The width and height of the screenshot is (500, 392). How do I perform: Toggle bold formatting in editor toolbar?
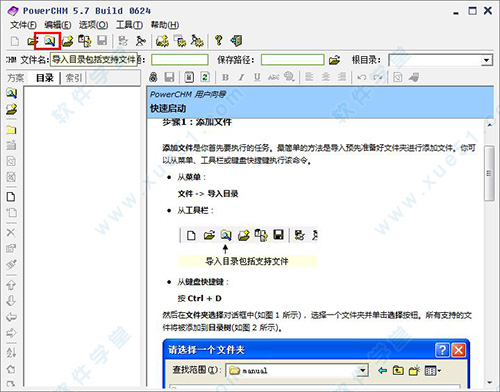225,77
